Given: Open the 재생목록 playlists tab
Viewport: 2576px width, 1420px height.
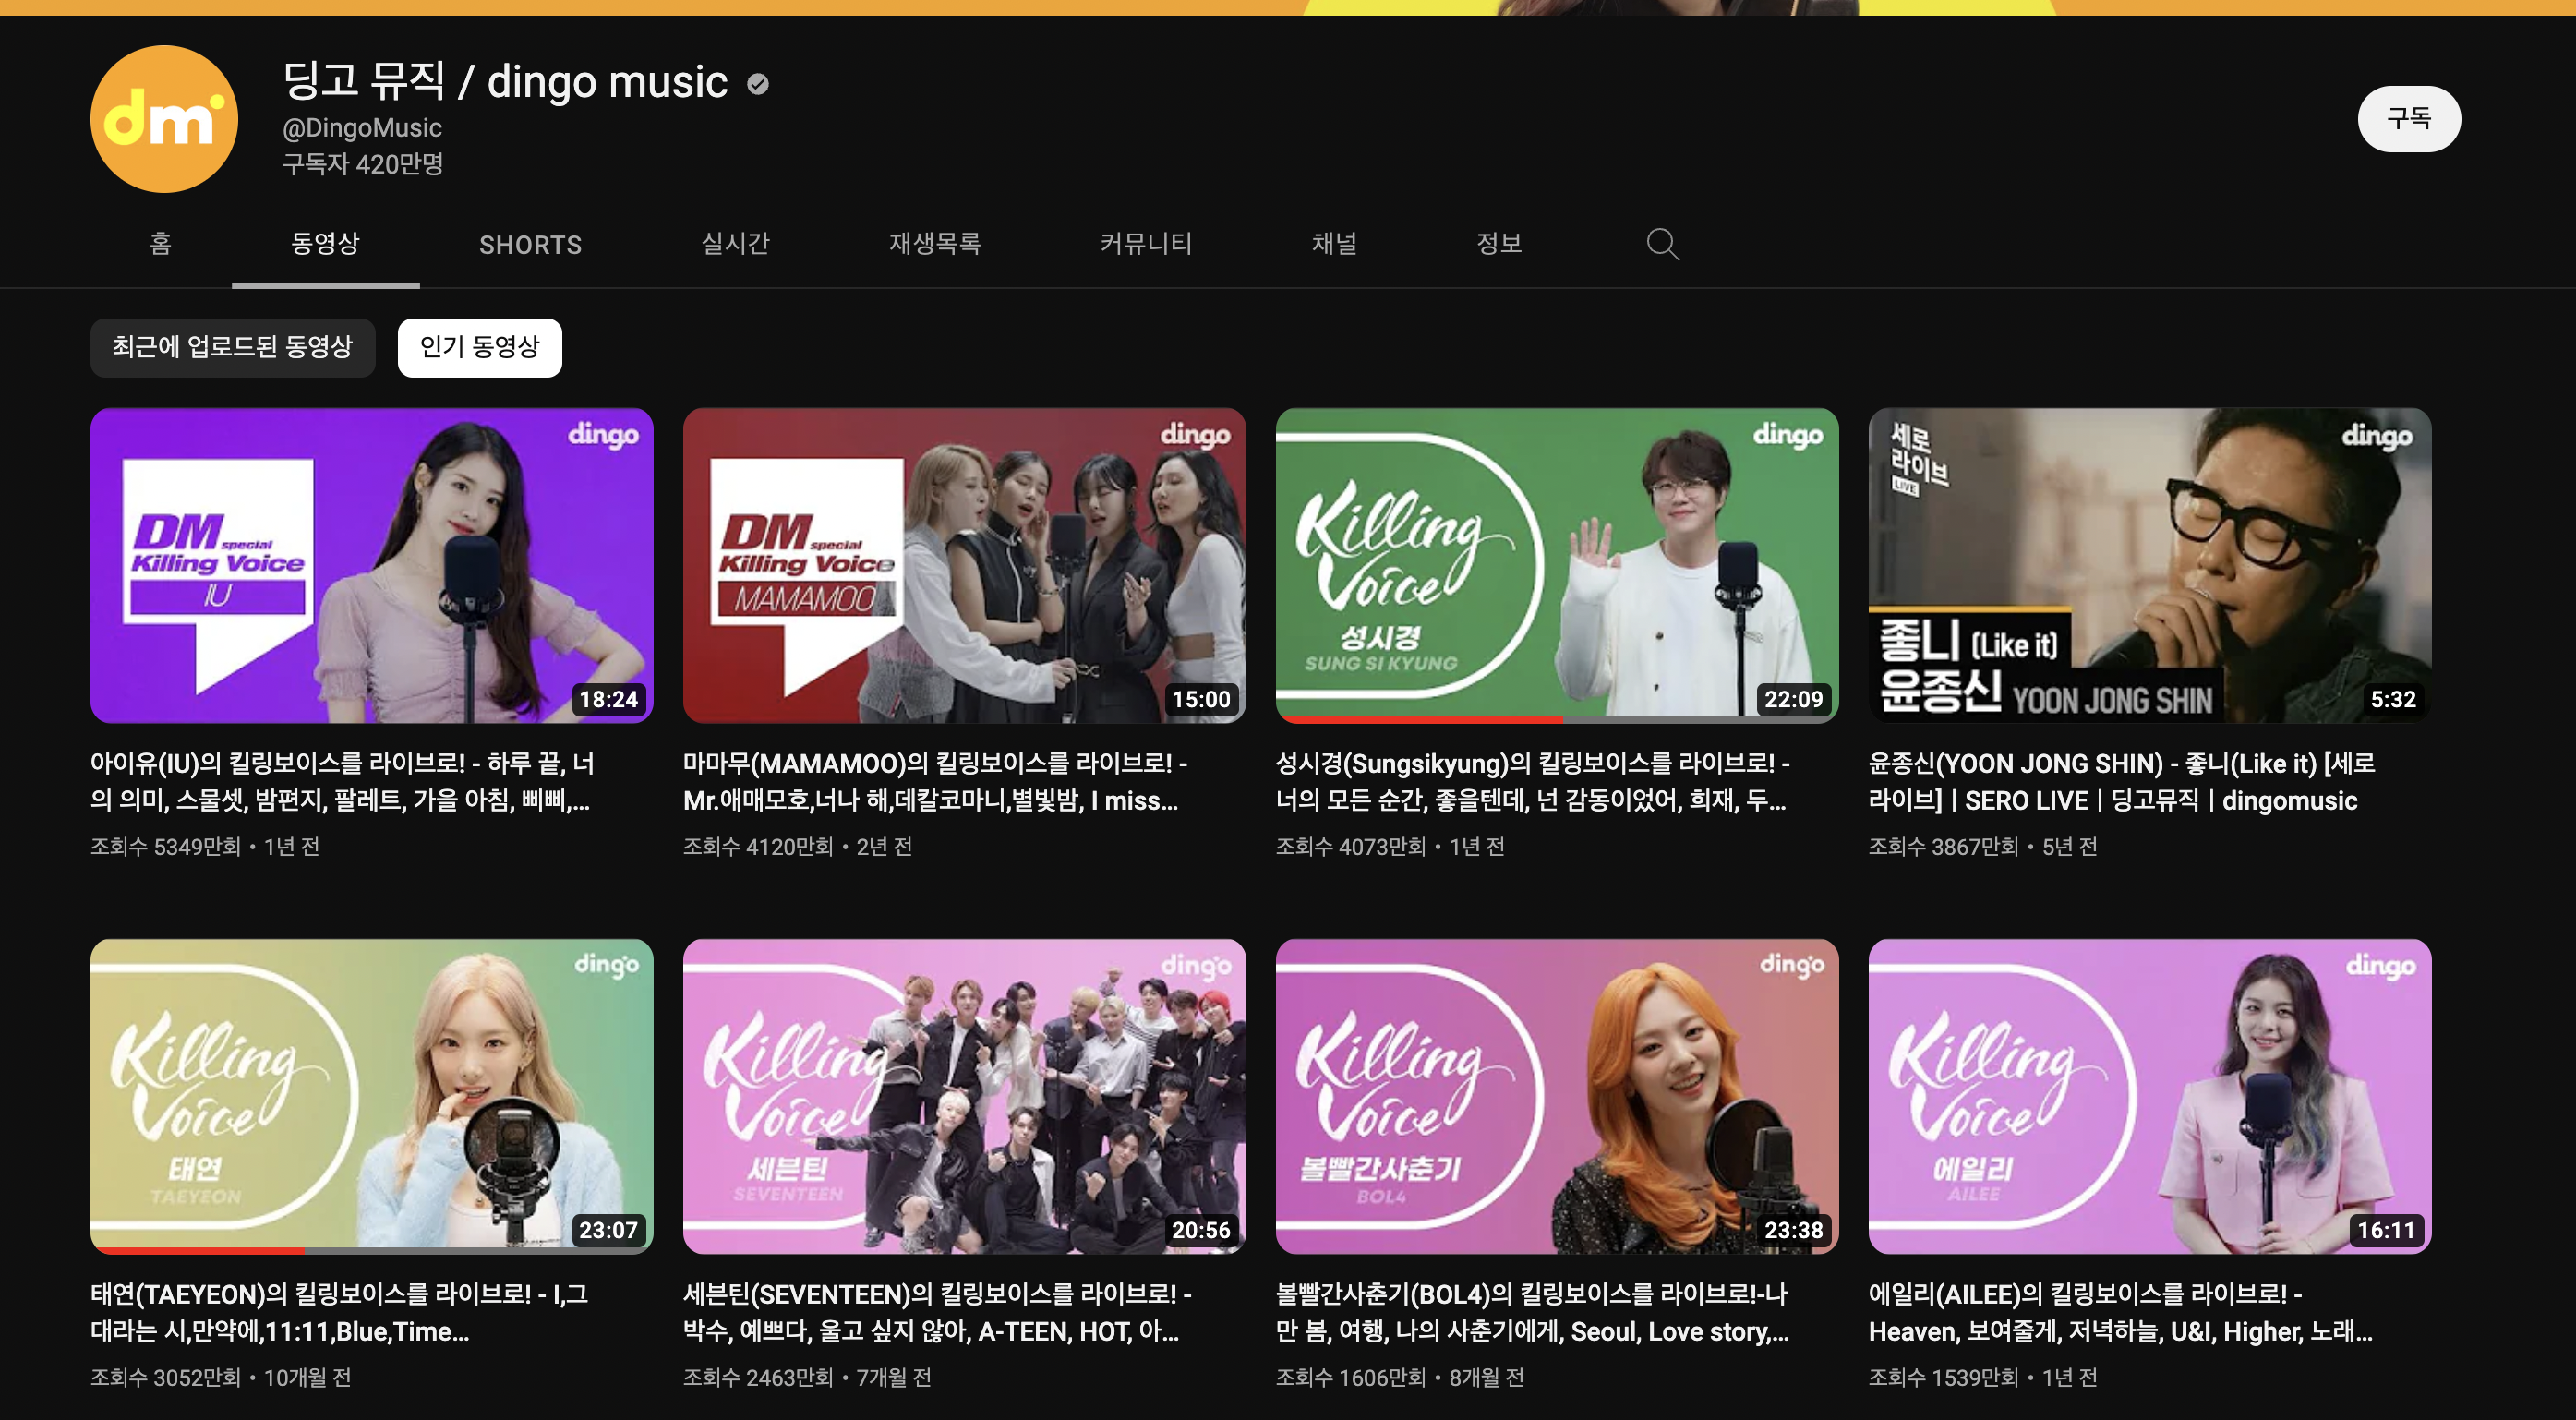Looking at the screenshot, I should click(934, 244).
